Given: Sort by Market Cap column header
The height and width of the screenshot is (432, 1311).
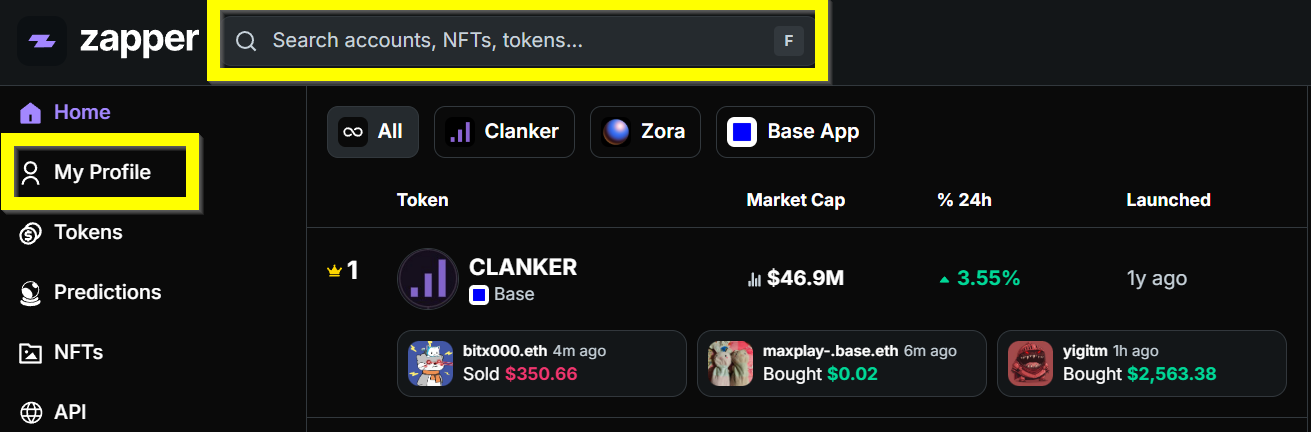Looking at the screenshot, I should [795, 200].
